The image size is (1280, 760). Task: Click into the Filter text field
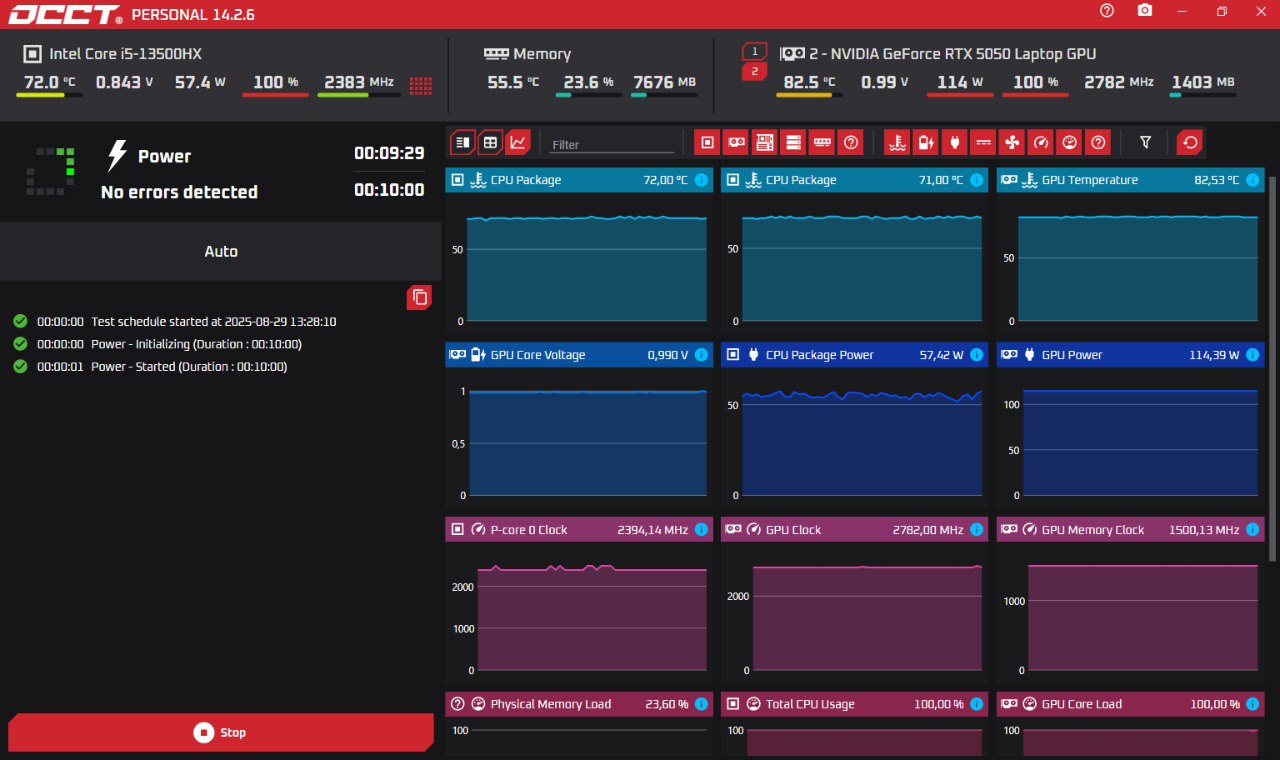click(x=612, y=144)
